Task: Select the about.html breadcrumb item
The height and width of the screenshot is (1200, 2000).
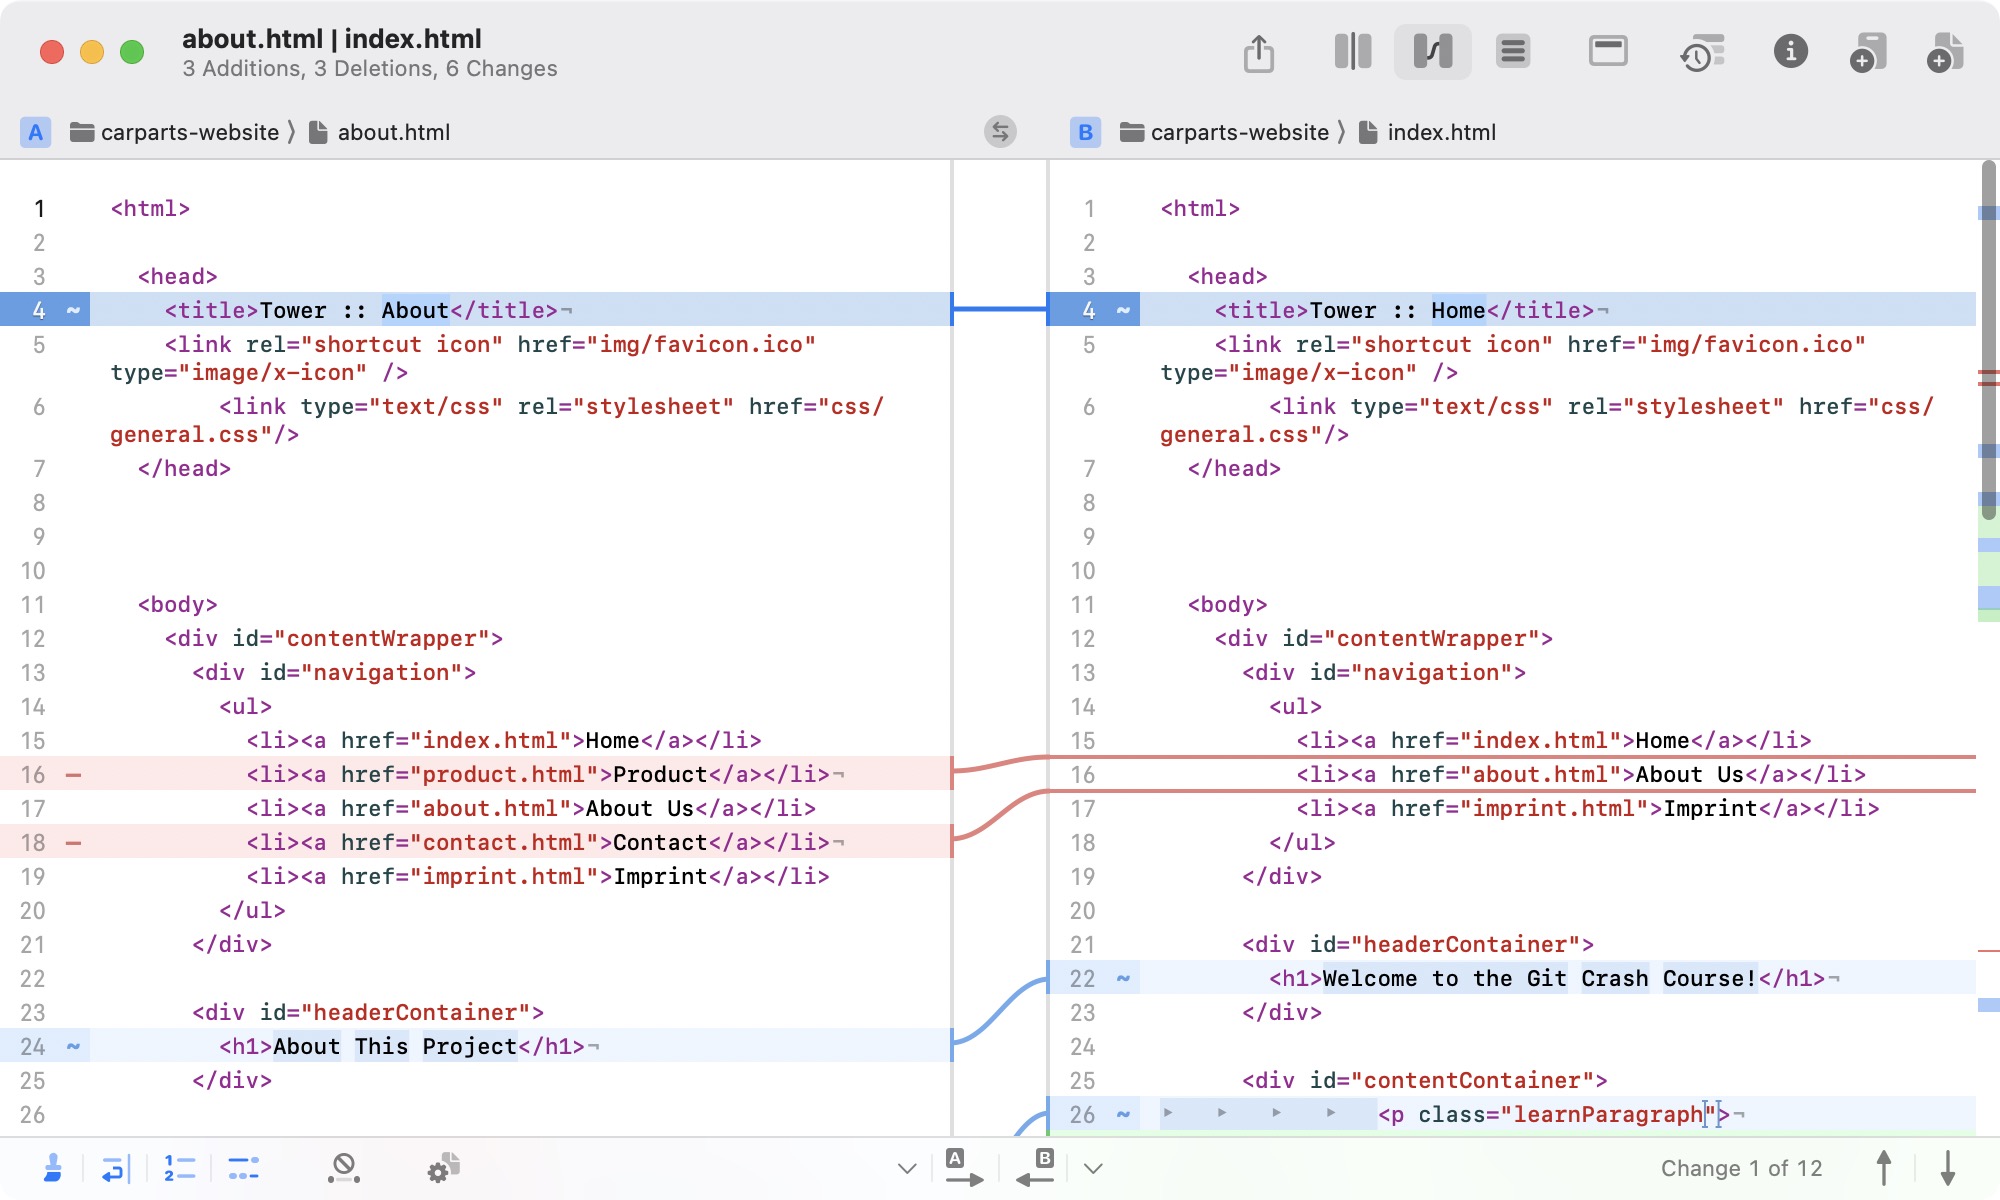Action: pyautogui.click(x=394, y=131)
